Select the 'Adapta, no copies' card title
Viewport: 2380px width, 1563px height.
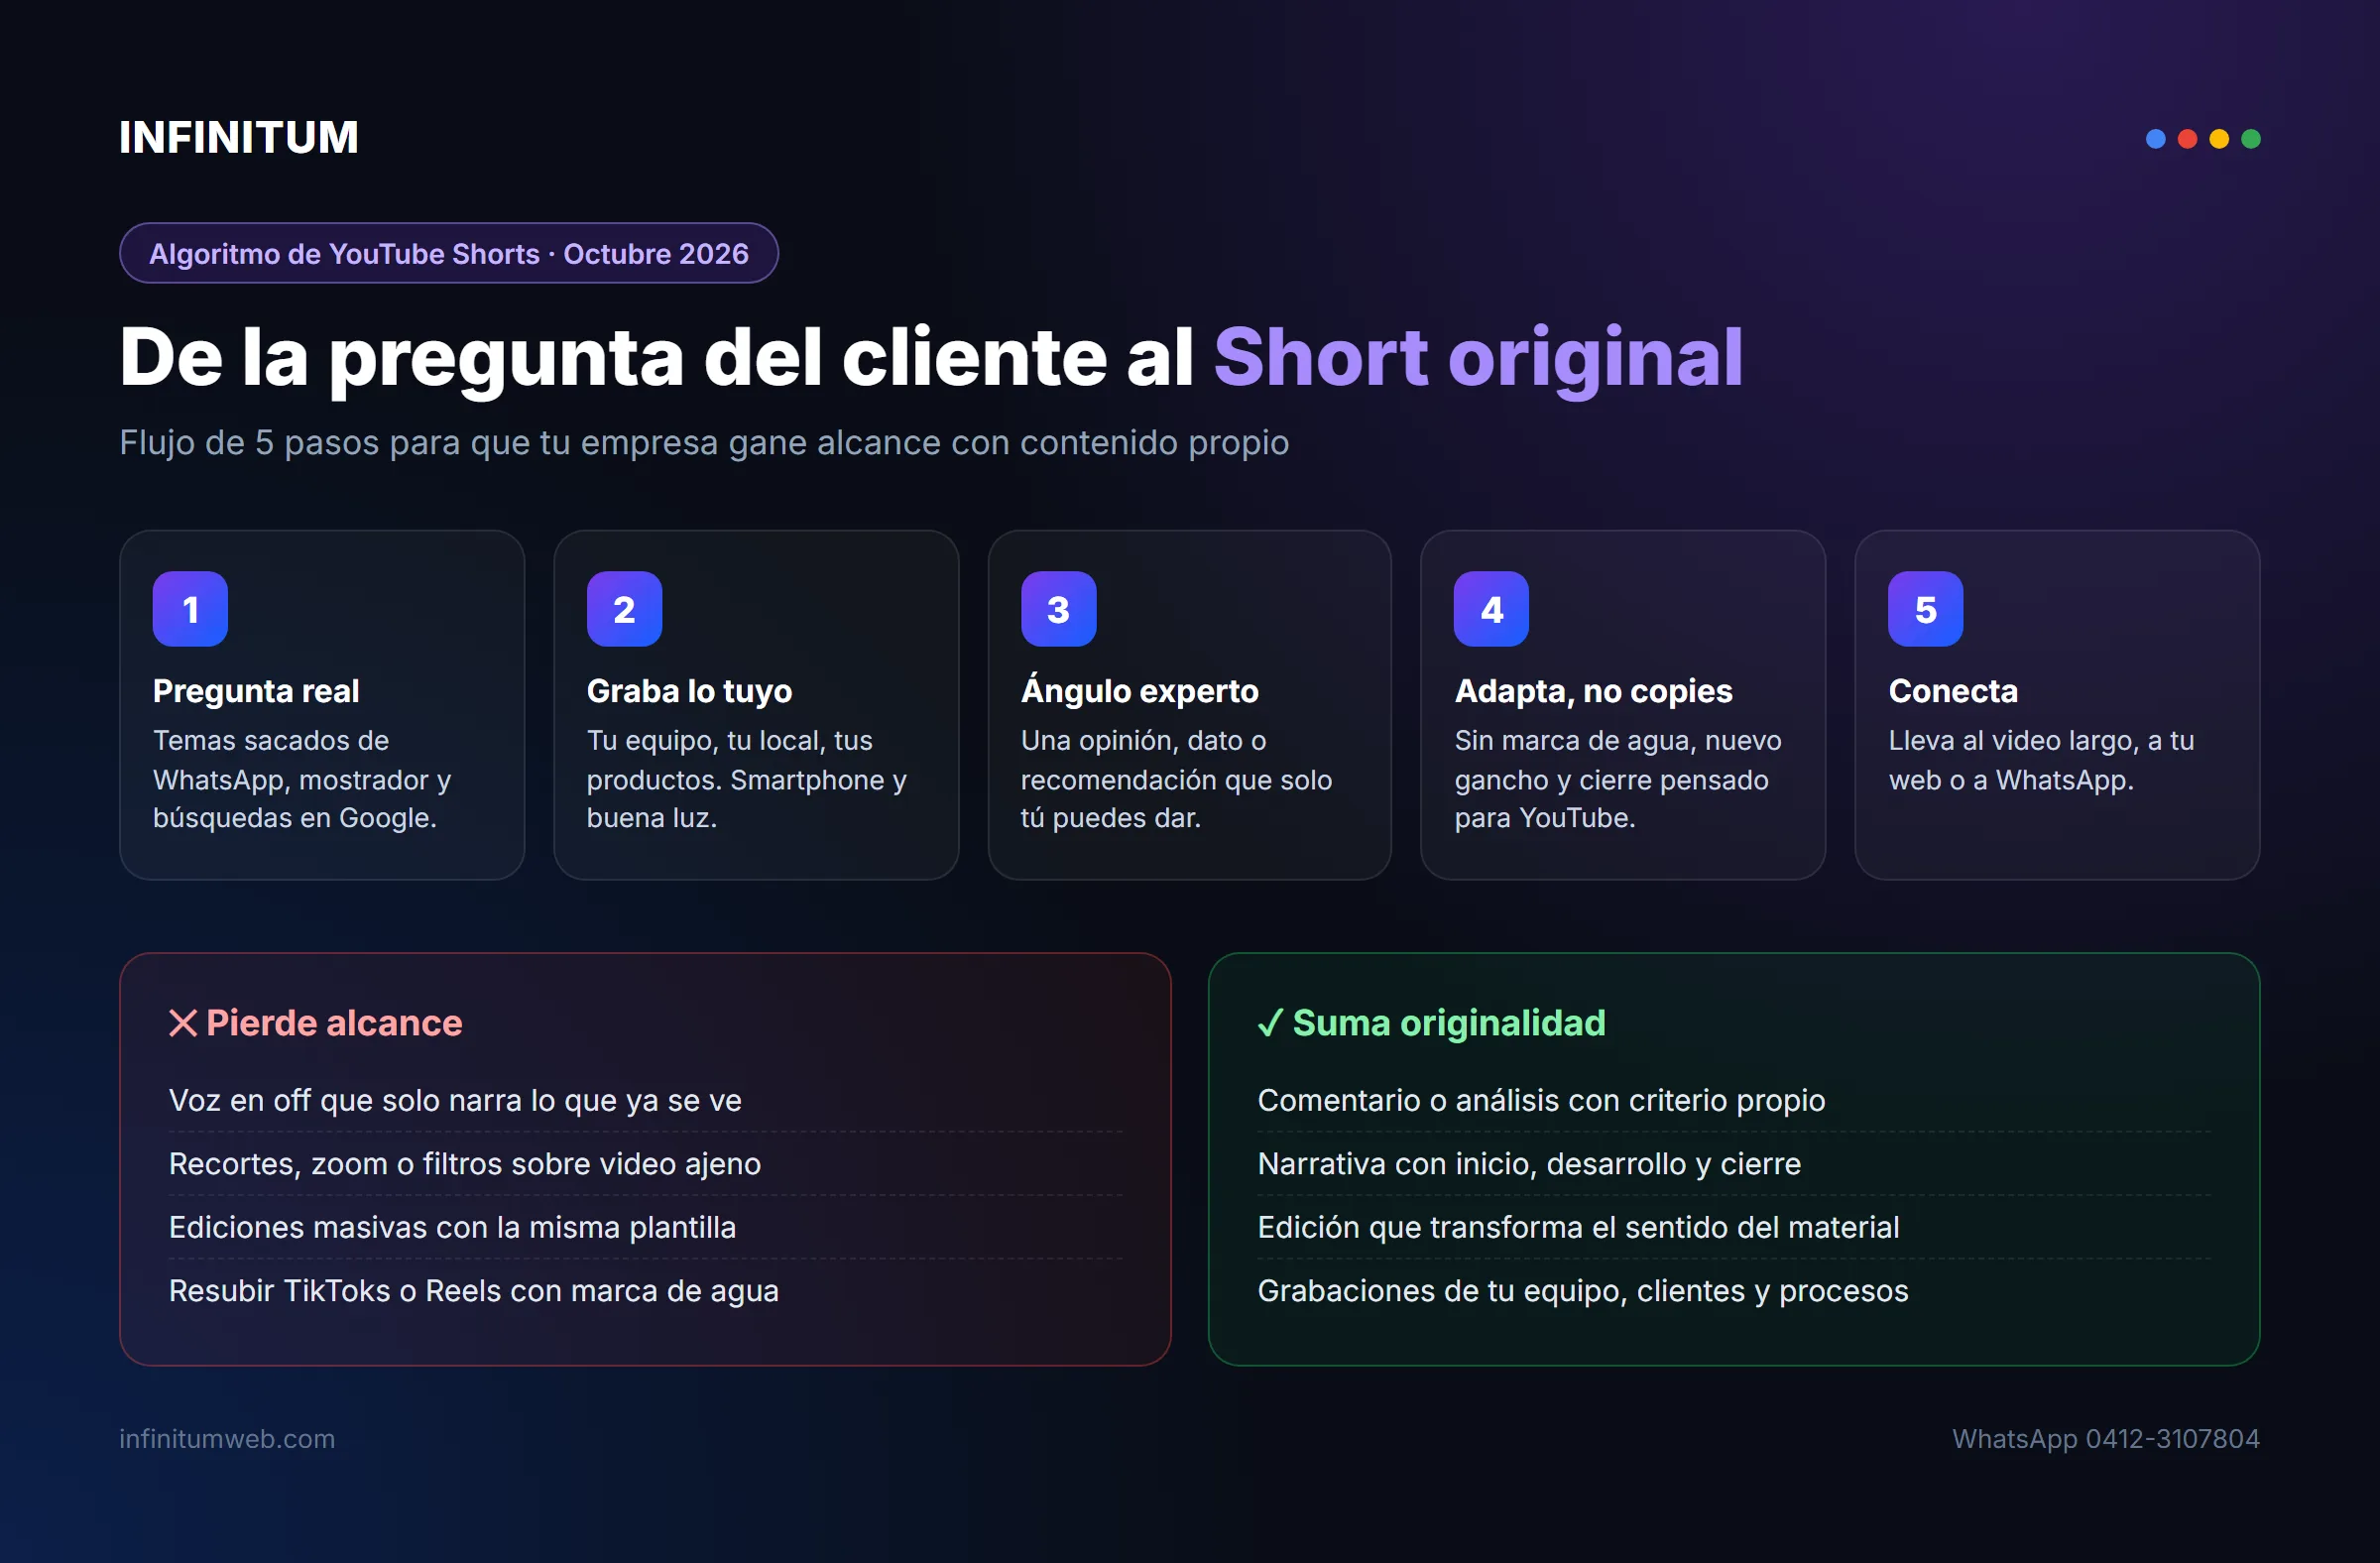pos(1593,691)
